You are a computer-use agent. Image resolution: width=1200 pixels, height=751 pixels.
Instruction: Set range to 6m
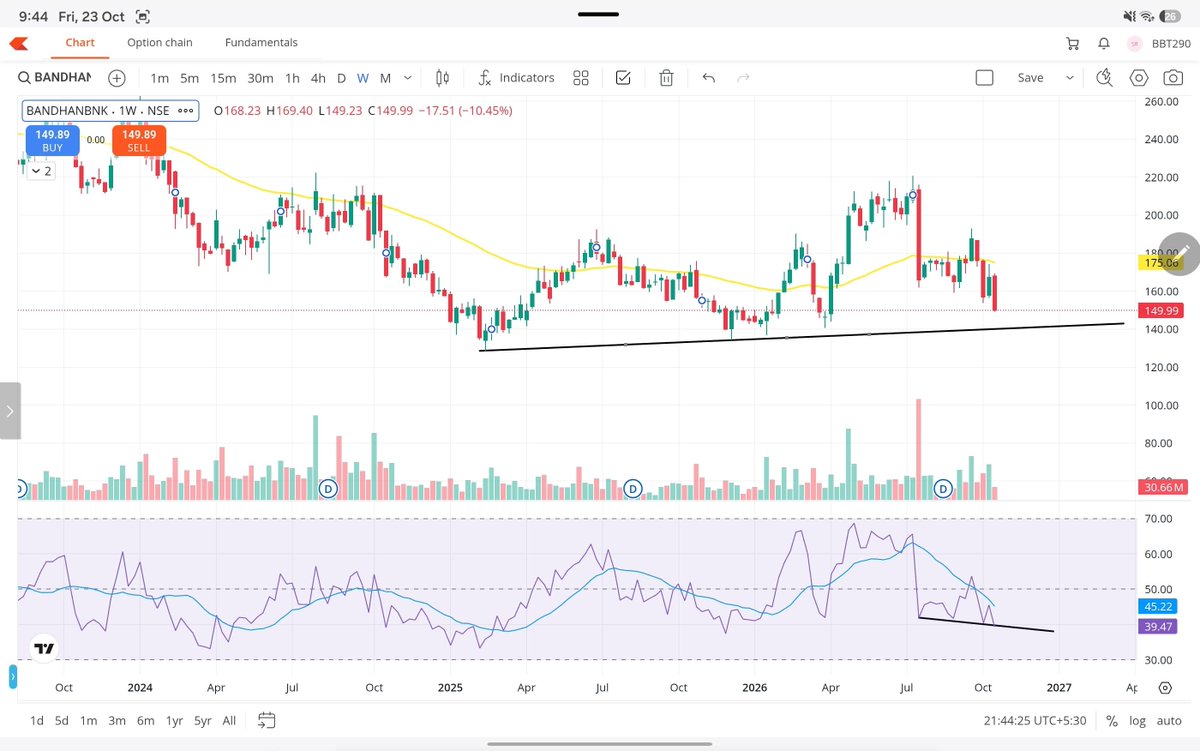146,720
